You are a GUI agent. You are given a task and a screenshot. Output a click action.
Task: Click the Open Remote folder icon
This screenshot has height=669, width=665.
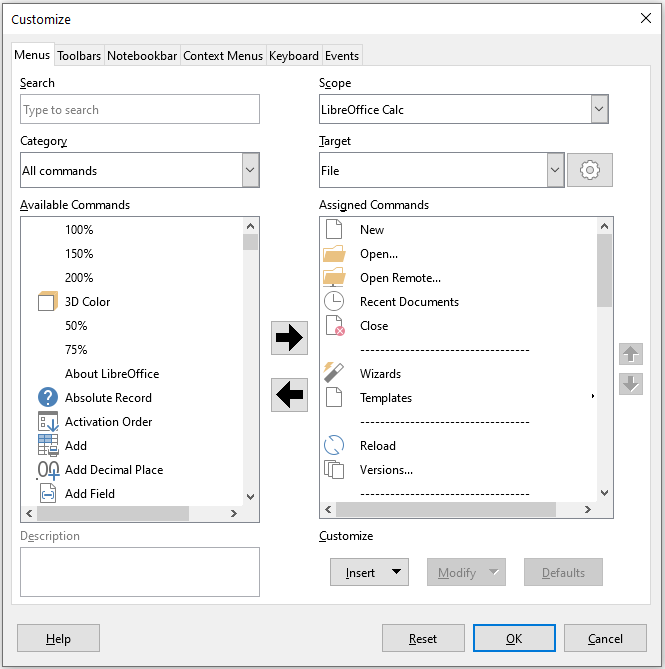[x=334, y=277]
